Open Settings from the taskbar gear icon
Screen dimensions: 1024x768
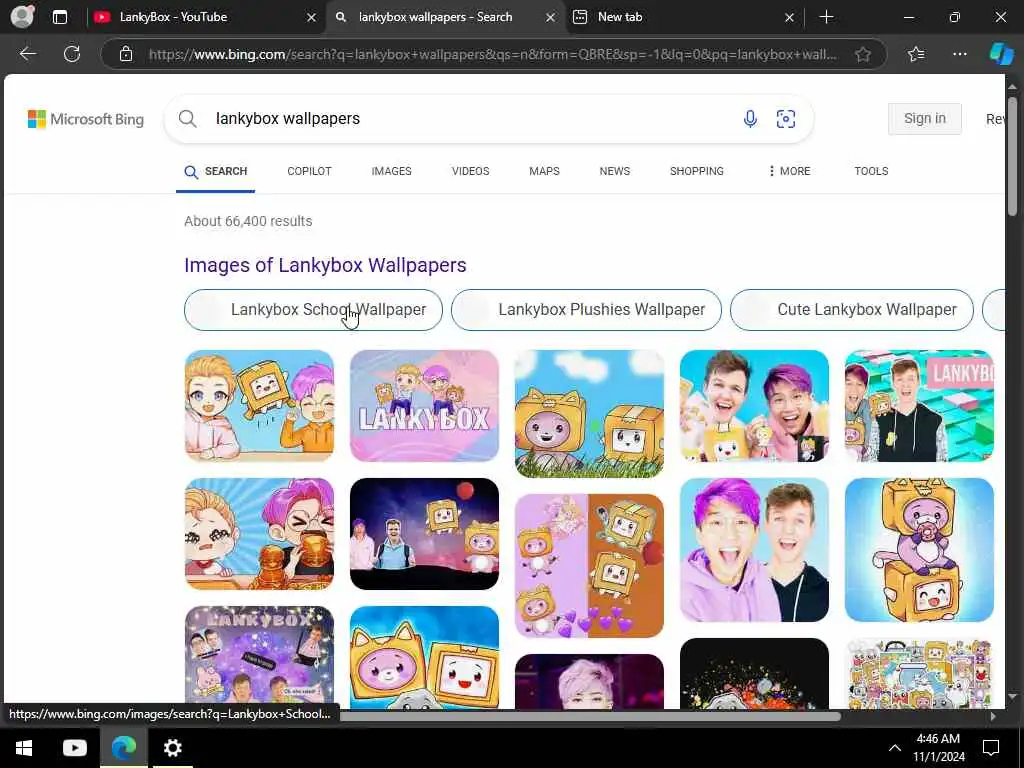coord(172,748)
